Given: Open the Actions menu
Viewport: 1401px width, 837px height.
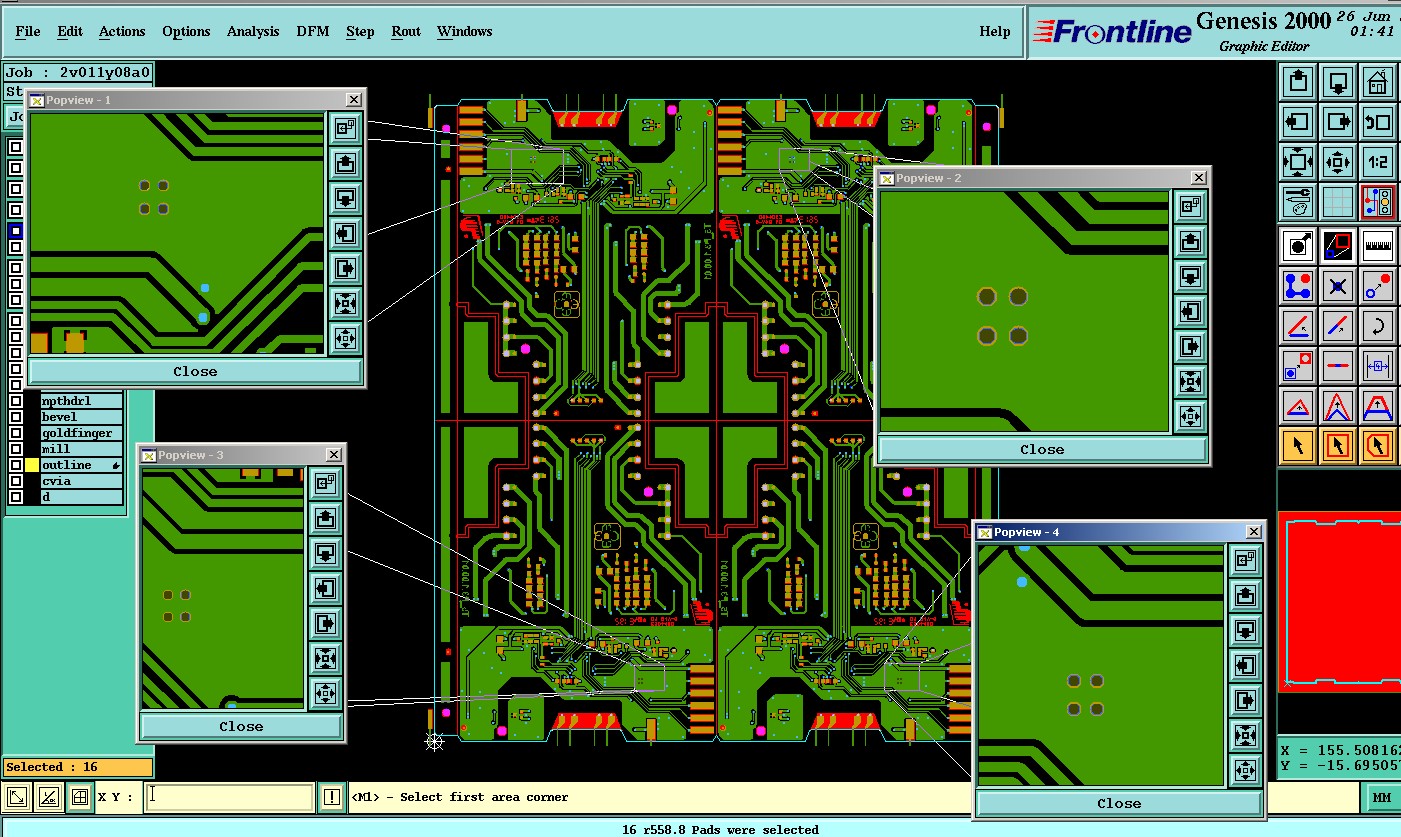Looking at the screenshot, I should (x=122, y=31).
